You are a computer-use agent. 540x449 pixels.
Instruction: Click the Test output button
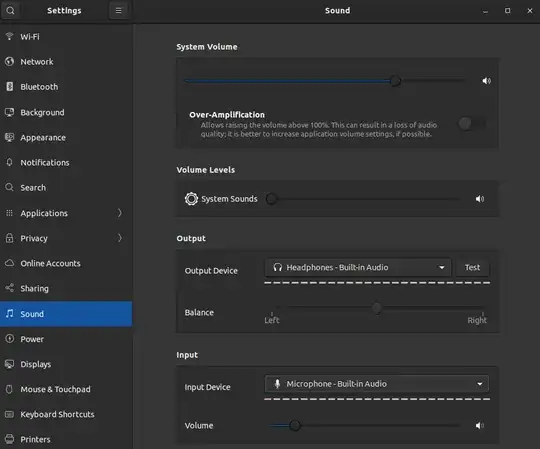coord(472,268)
